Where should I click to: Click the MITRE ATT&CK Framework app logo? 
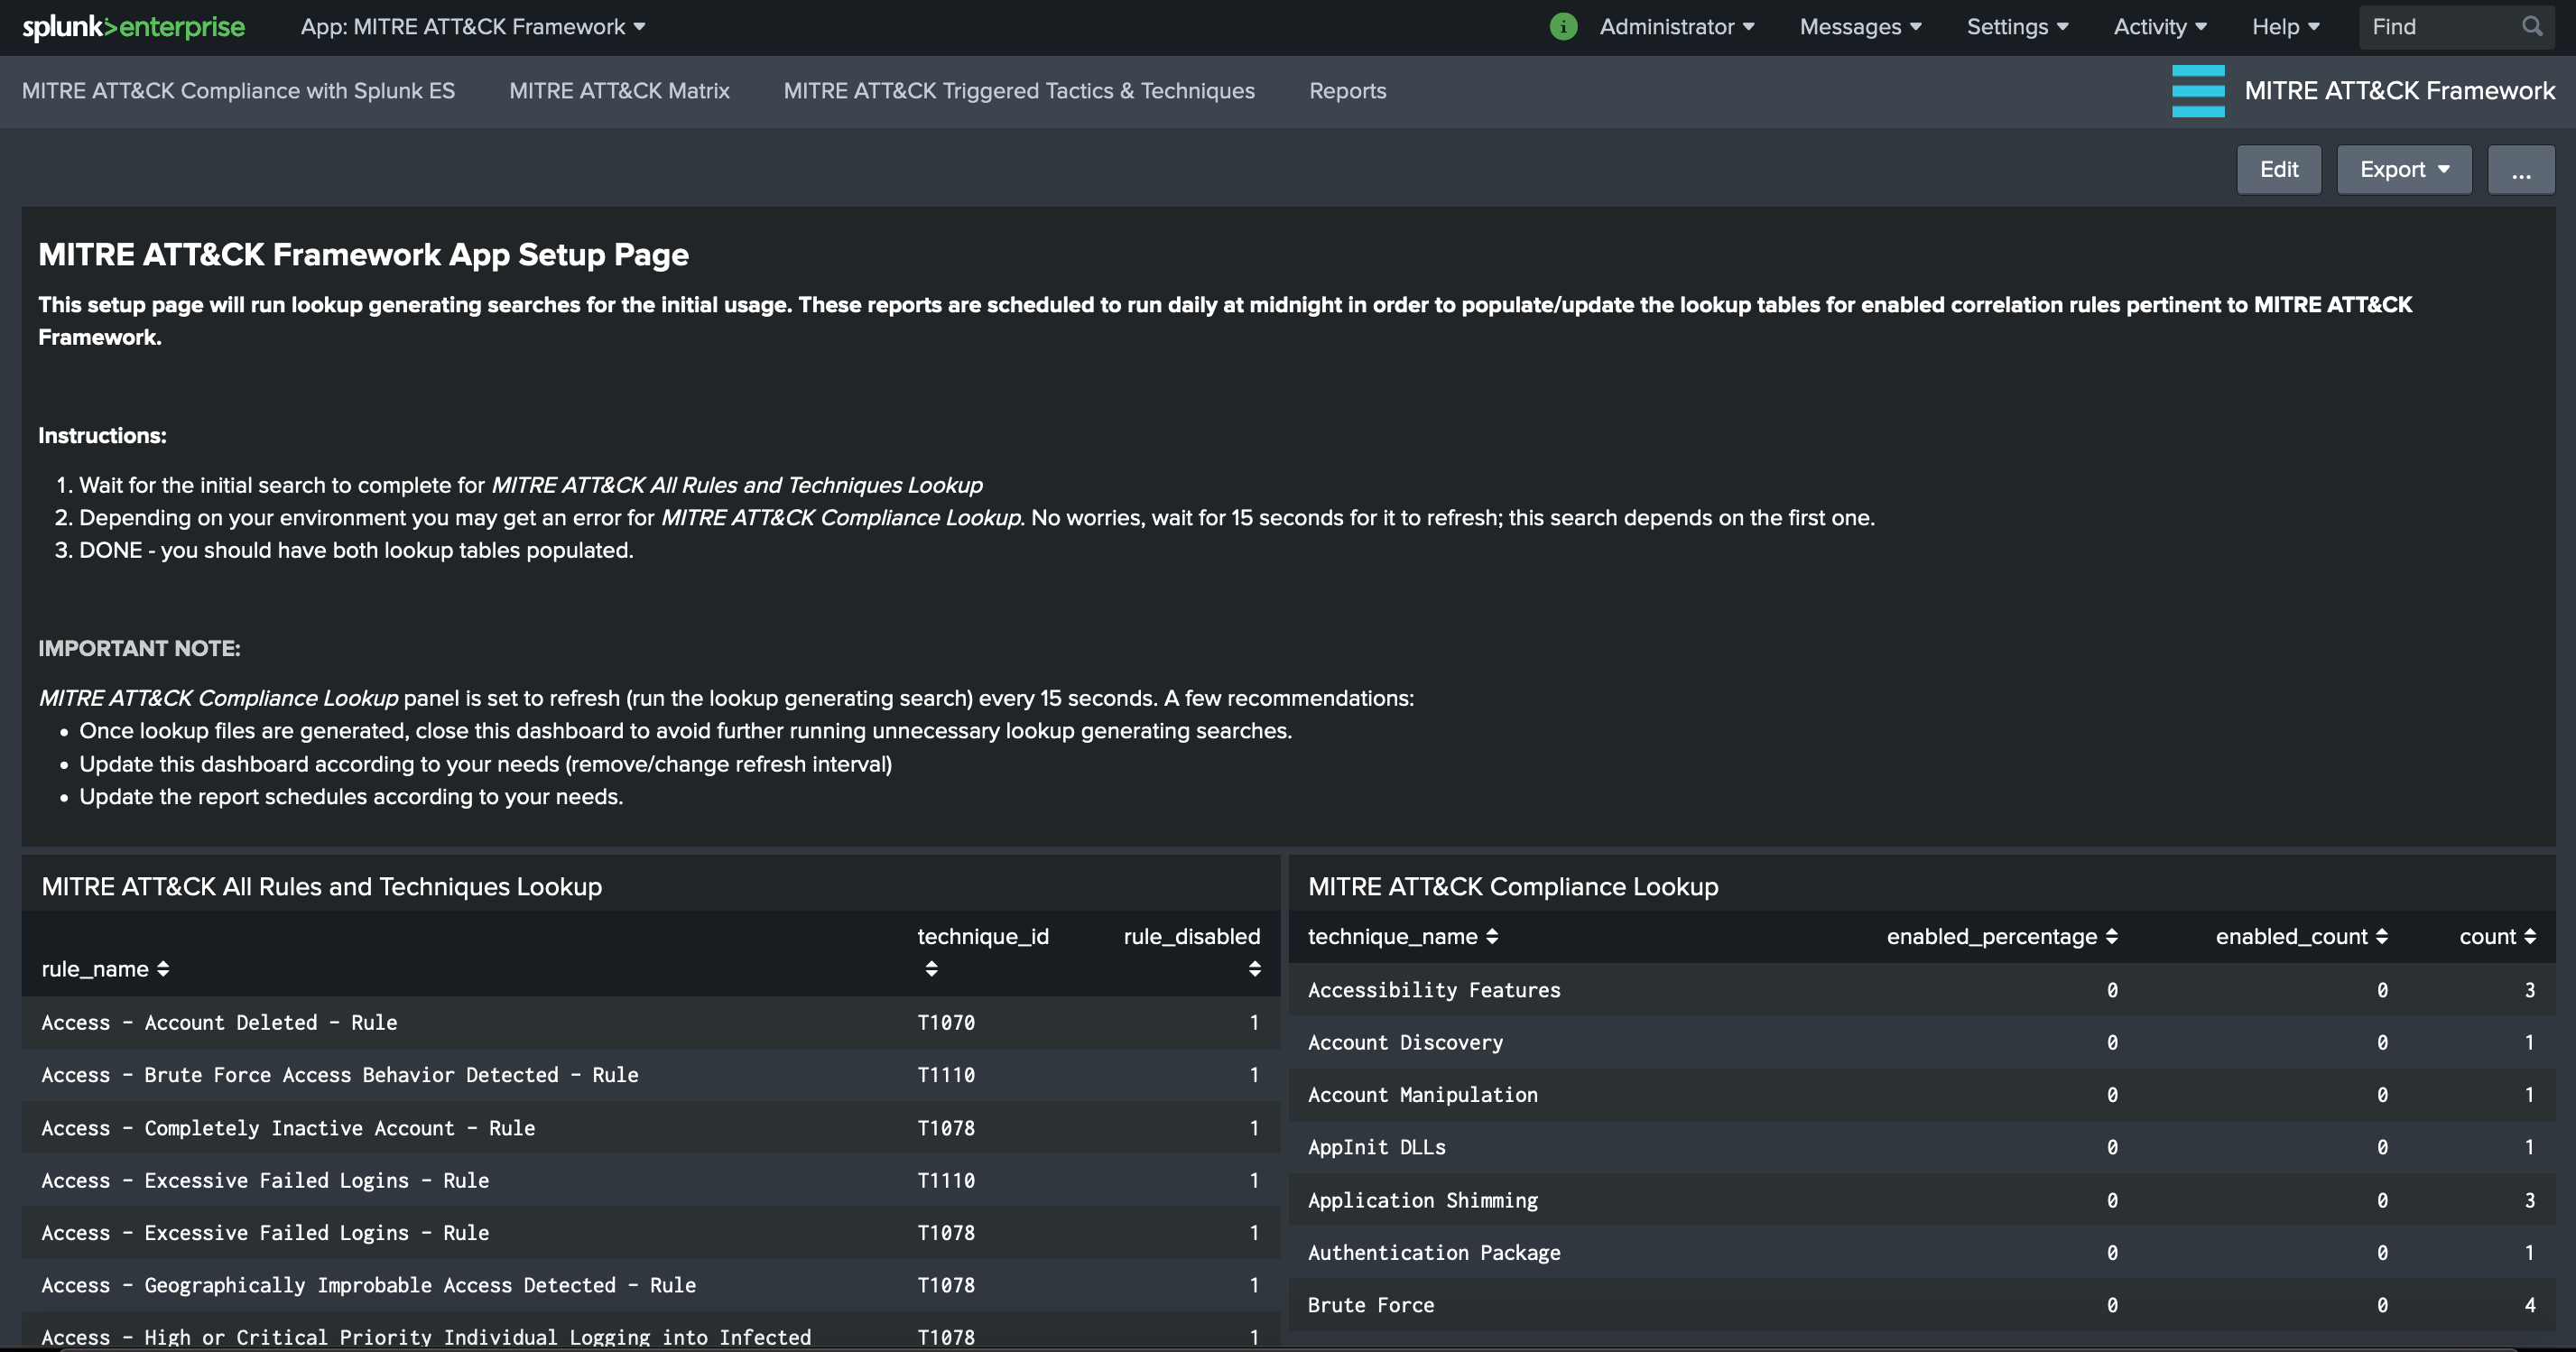click(2198, 91)
